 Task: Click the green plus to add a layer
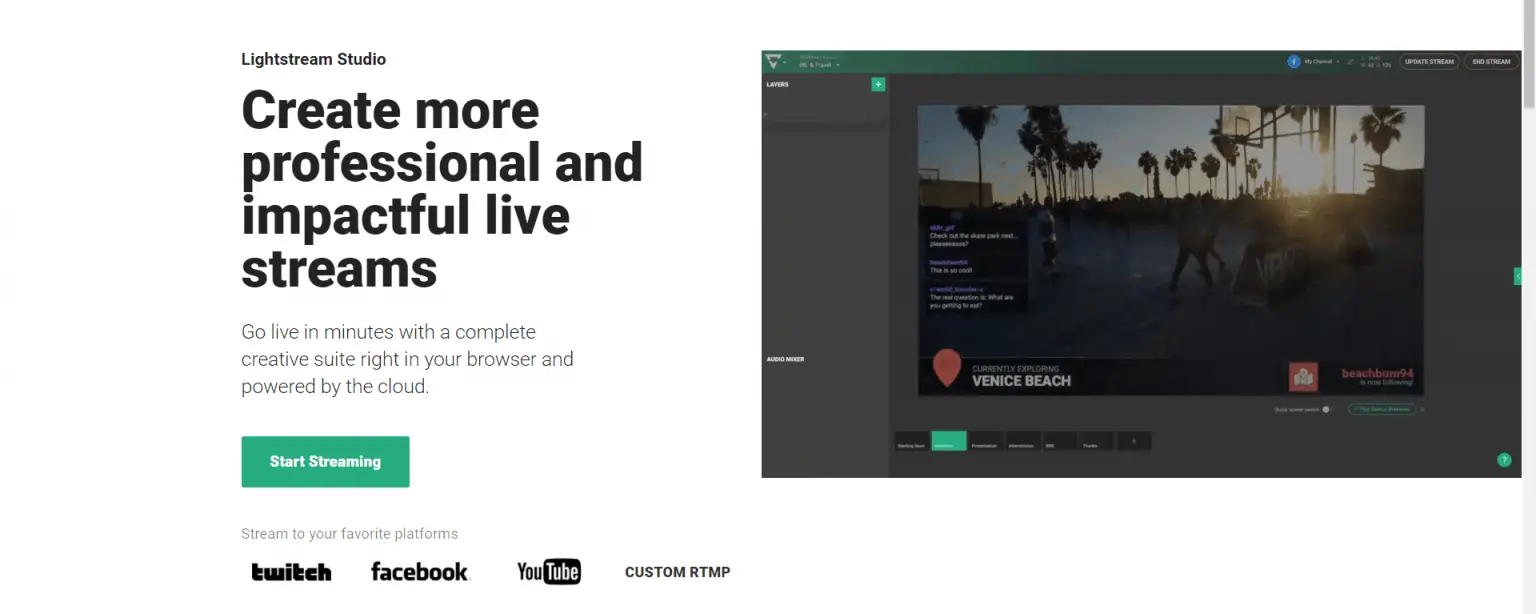(879, 85)
